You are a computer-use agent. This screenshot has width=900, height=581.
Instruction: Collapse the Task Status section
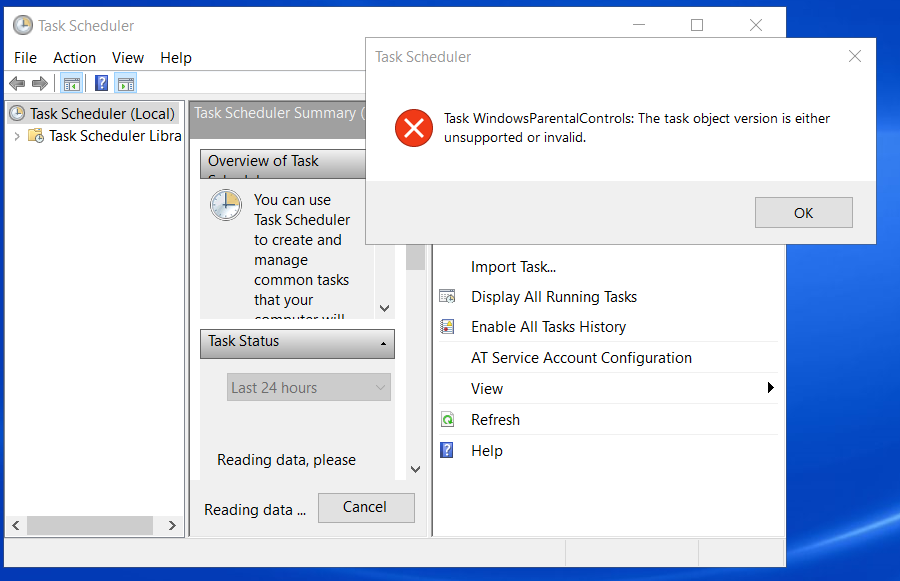pos(383,343)
